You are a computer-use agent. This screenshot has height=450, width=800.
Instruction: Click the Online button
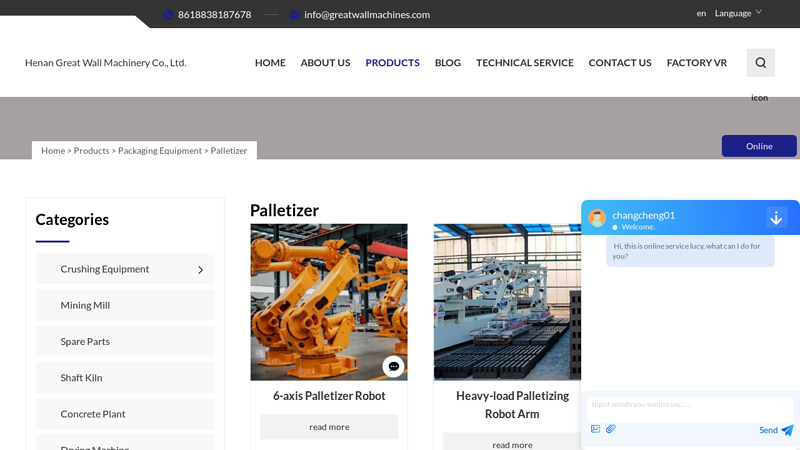(x=759, y=146)
